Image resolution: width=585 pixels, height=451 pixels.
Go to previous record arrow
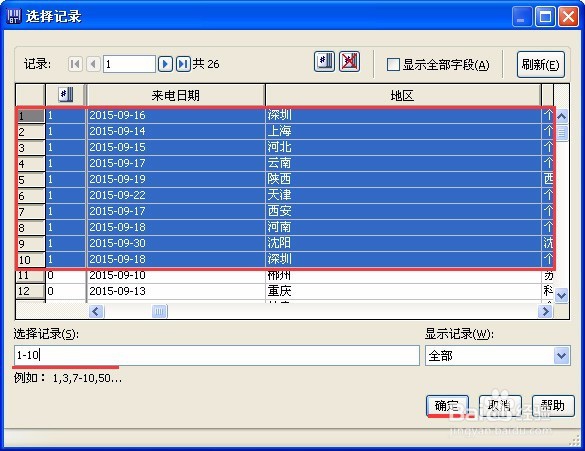(93, 64)
